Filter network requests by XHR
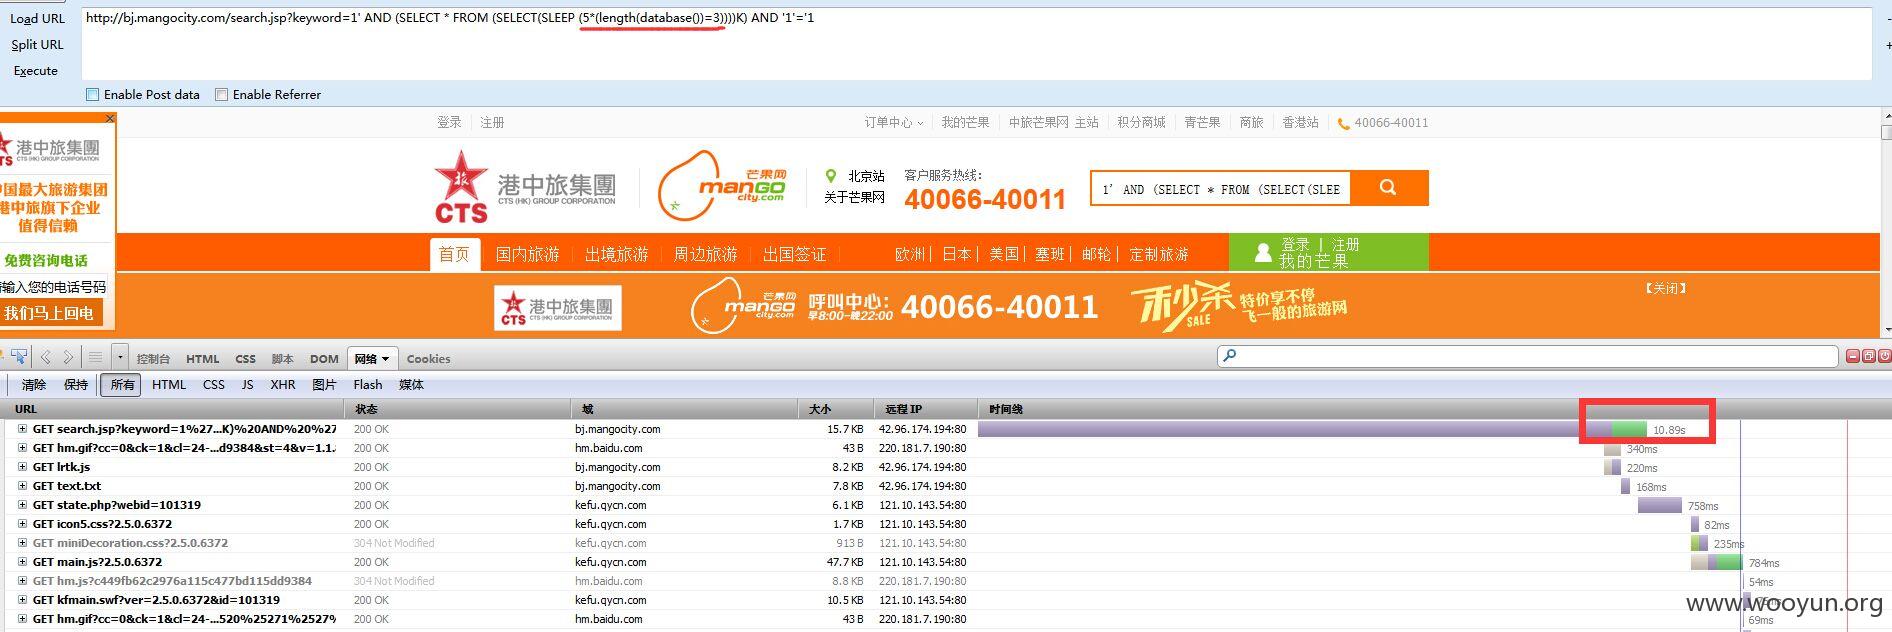1892x632 pixels. click(283, 385)
